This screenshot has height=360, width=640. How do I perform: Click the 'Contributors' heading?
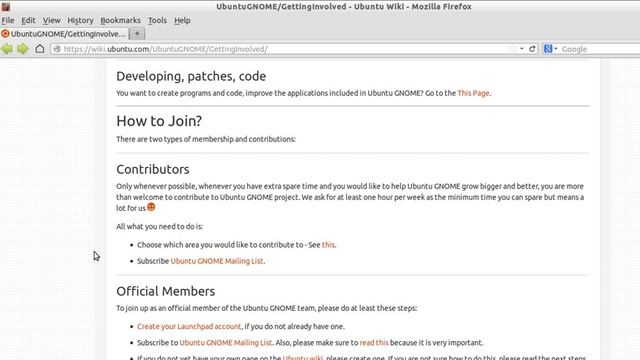[153, 169]
